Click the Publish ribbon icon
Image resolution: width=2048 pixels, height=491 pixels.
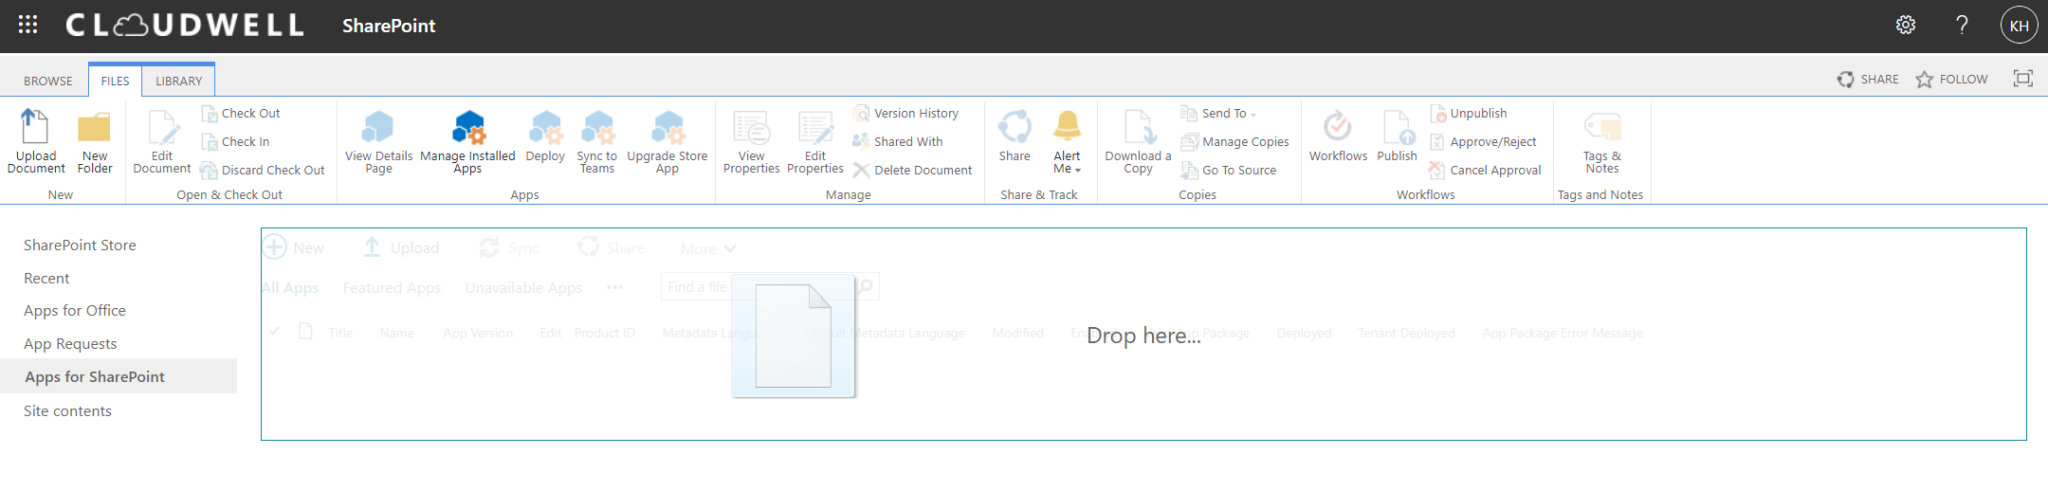point(1397,137)
